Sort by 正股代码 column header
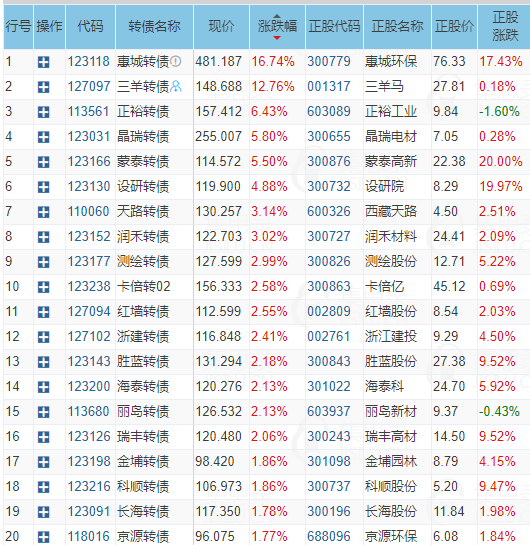 coord(334,27)
